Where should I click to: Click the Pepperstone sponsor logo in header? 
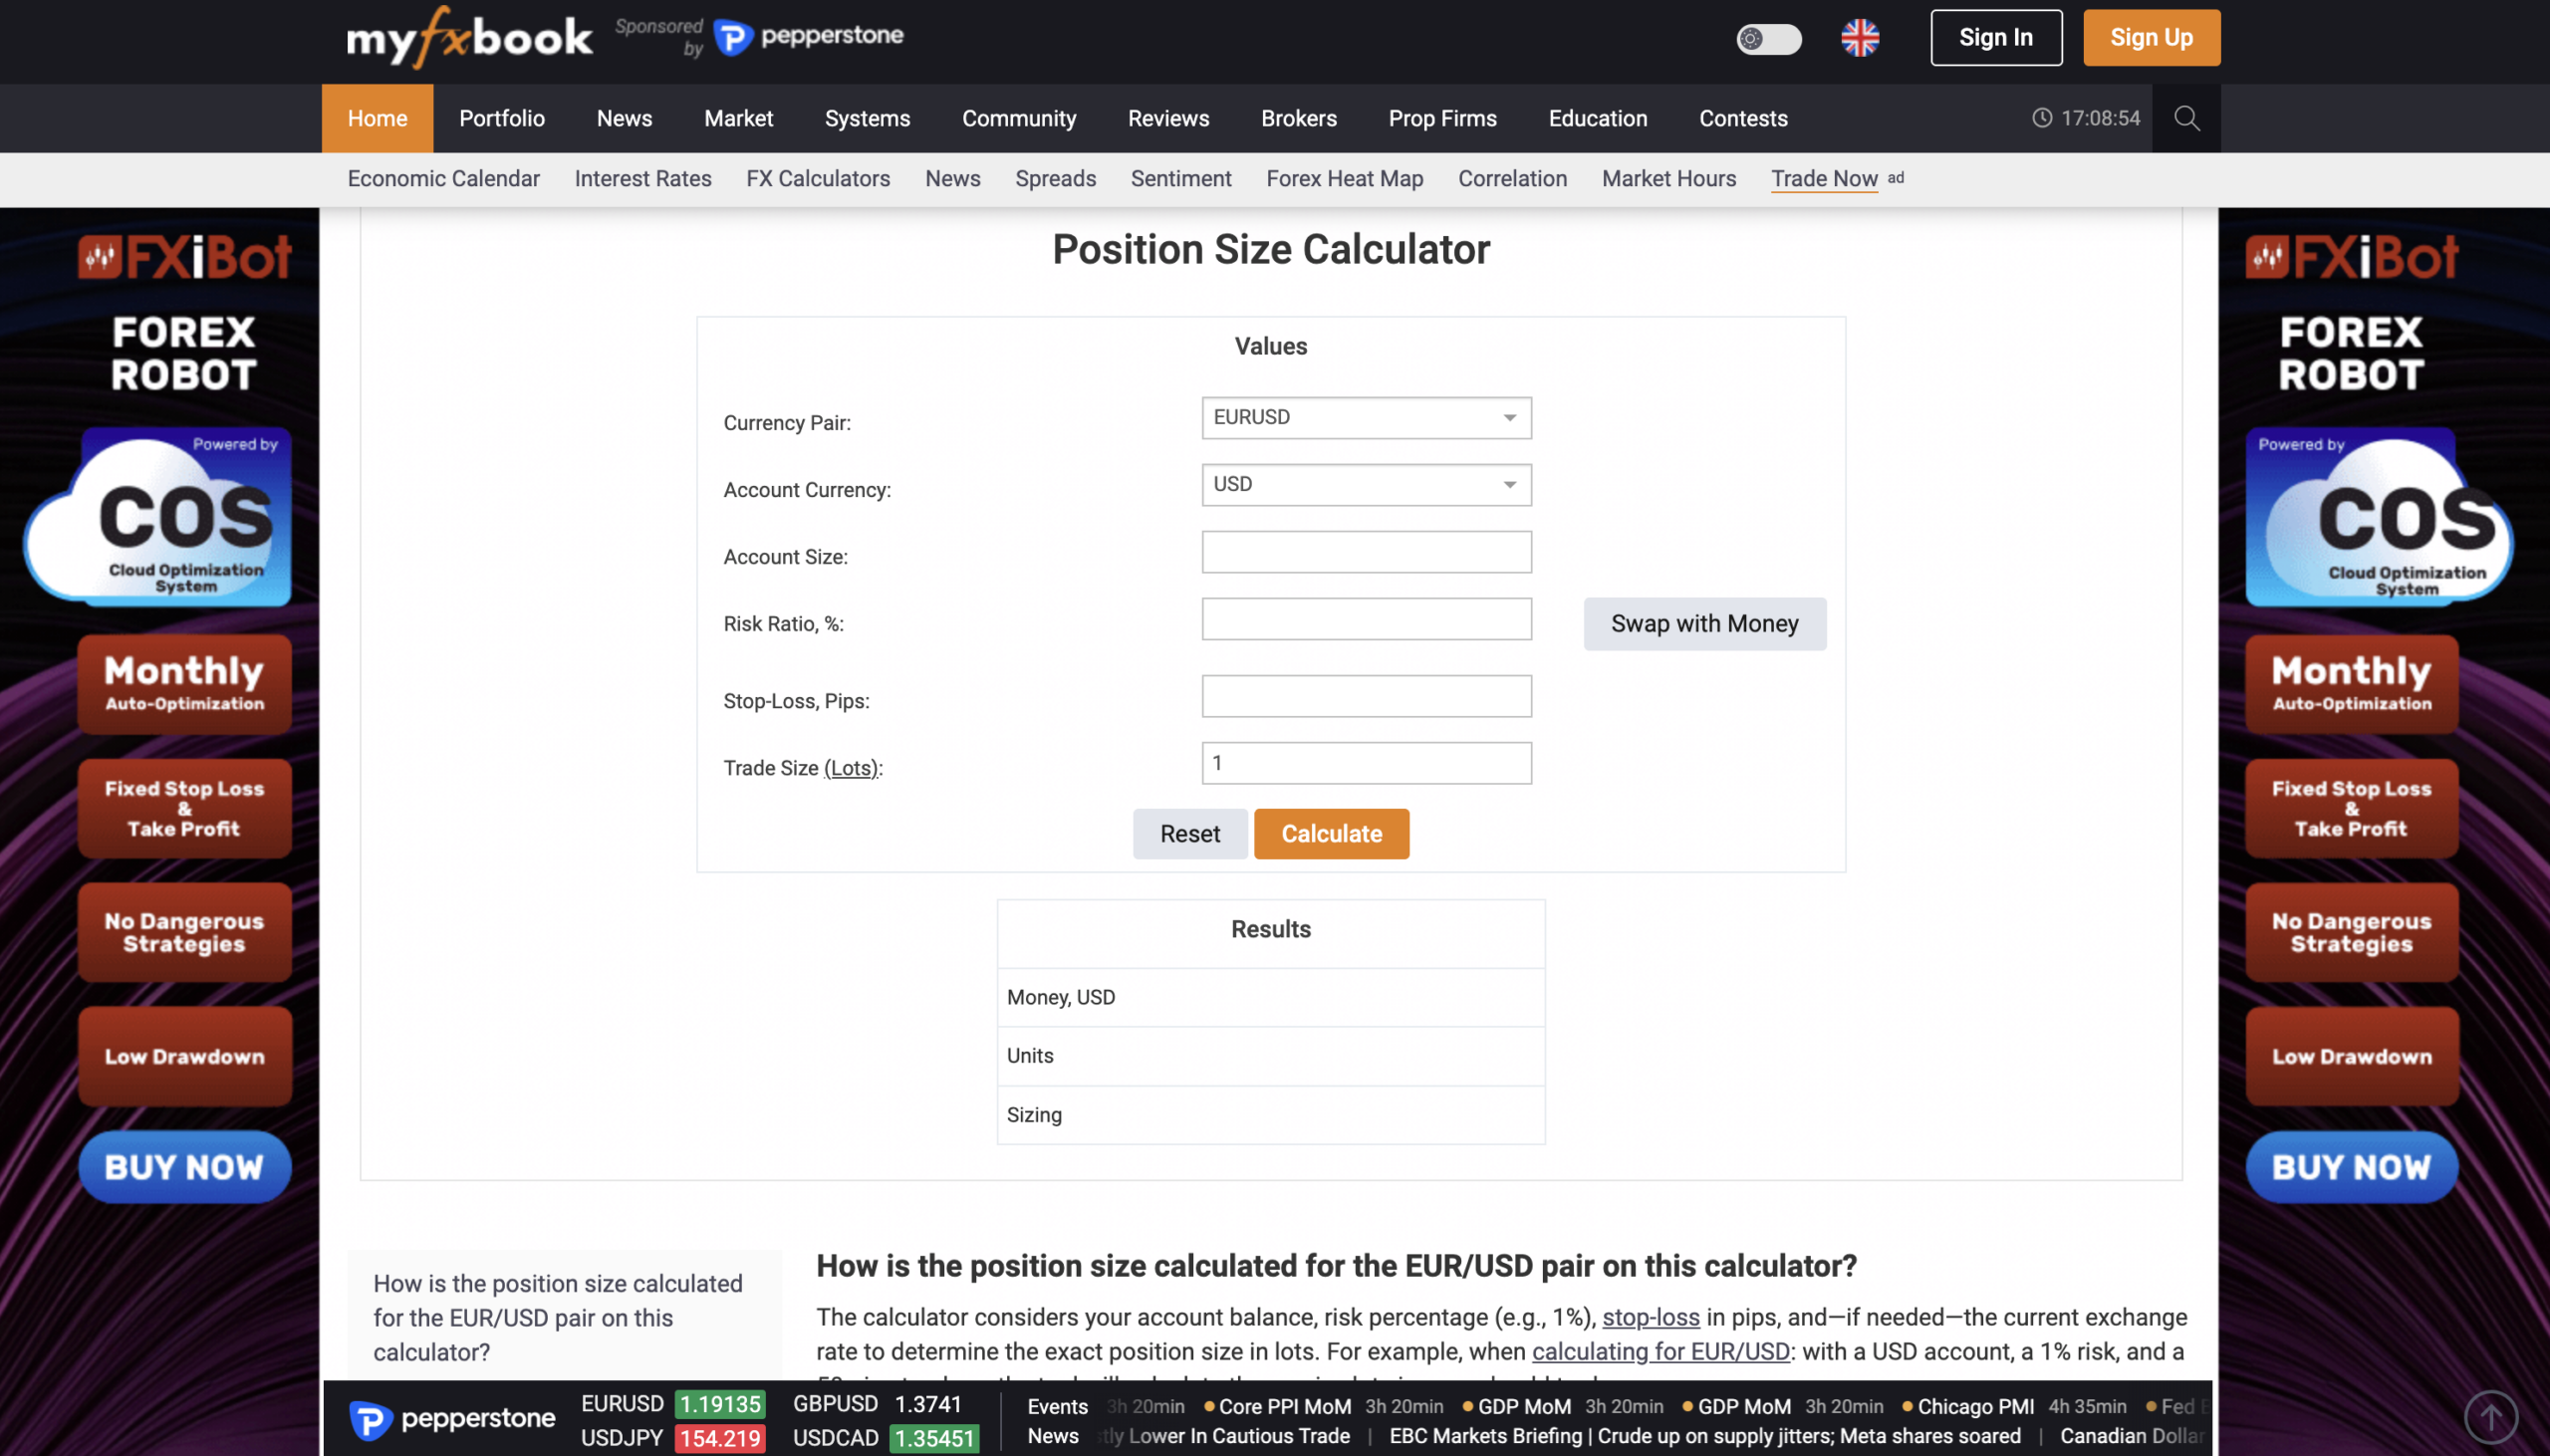point(808,35)
